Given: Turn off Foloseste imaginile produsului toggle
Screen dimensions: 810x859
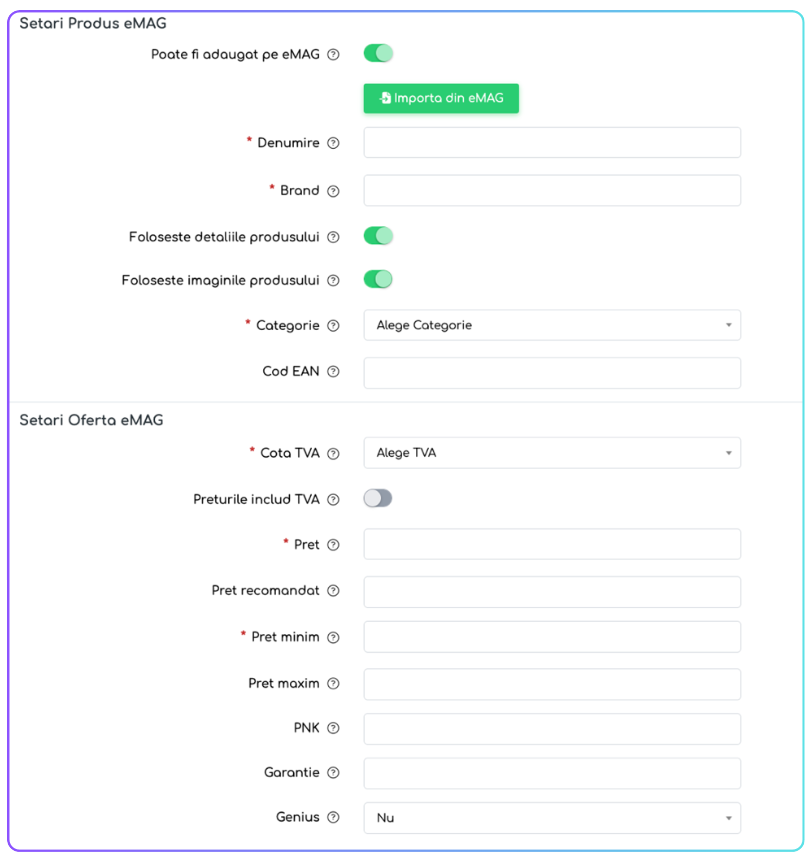Looking at the screenshot, I should click(378, 279).
